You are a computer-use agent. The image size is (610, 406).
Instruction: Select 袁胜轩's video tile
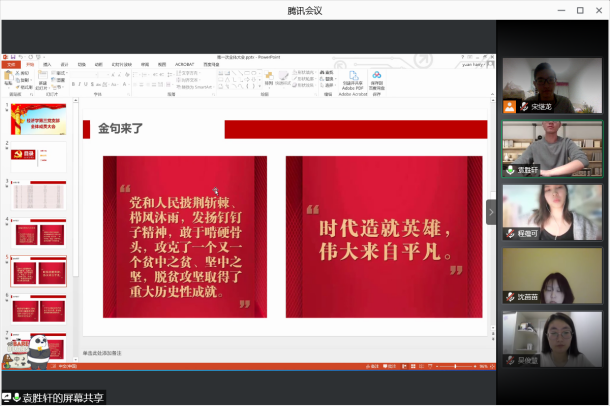pos(552,149)
